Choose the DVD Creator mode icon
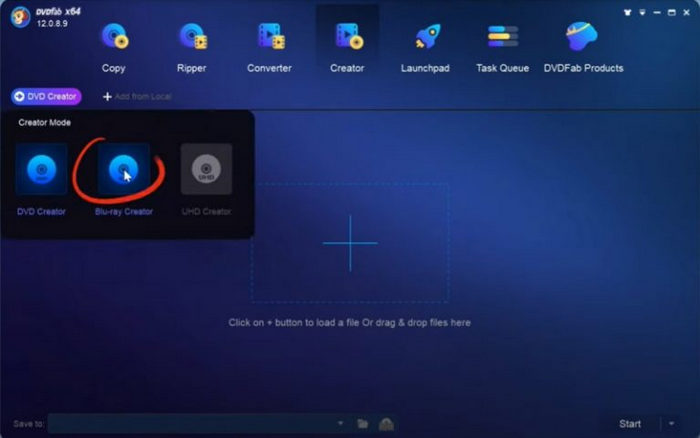The image size is (700, 438). [x=42, y=169]
